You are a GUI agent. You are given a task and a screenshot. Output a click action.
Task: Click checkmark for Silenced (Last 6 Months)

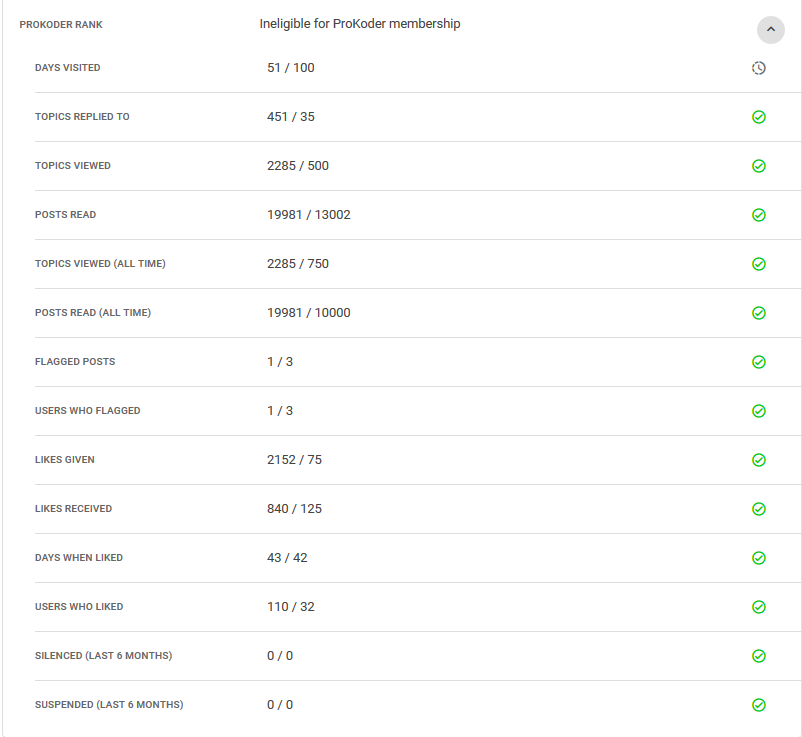point(759,656)
